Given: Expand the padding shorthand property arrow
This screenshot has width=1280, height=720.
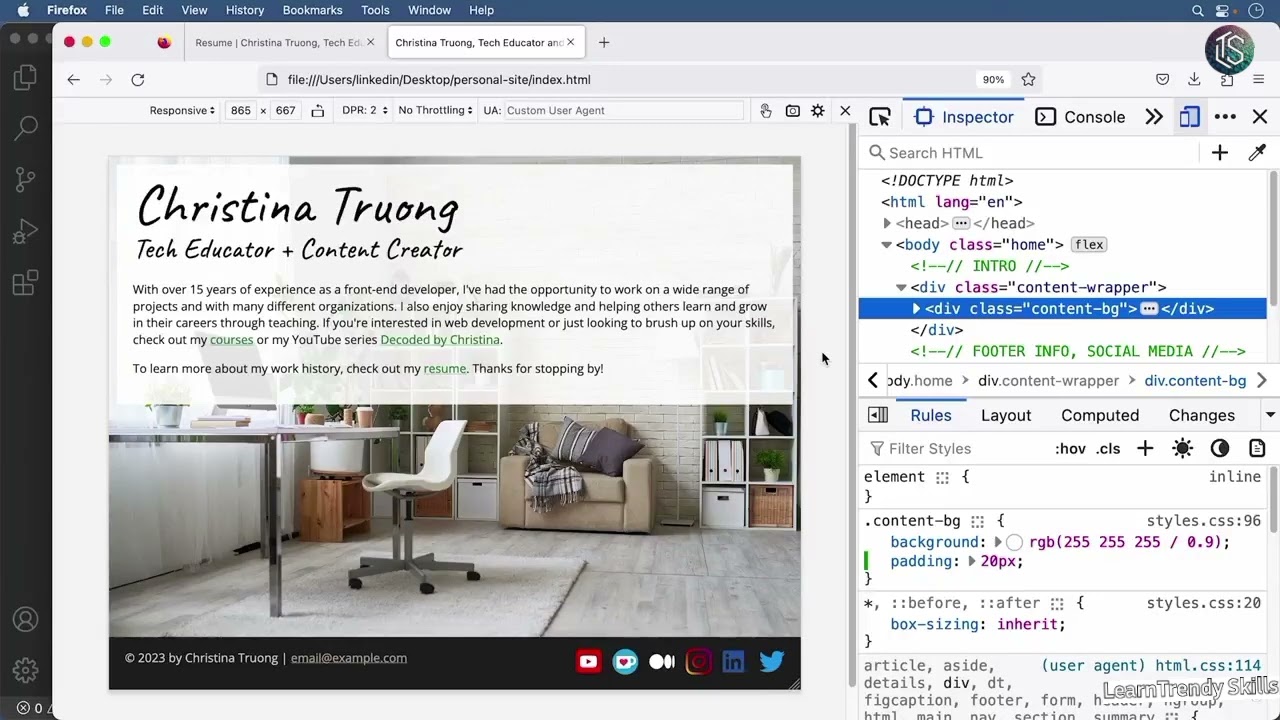Looking at the screenshot, I should pos(972,562).
